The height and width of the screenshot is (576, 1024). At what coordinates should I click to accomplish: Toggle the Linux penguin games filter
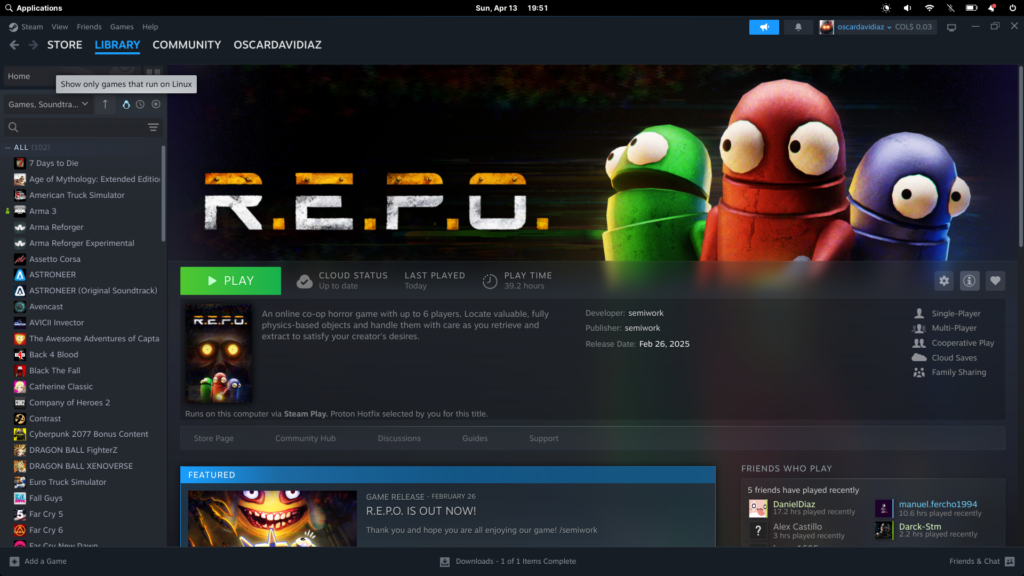[x=126, y=104]
